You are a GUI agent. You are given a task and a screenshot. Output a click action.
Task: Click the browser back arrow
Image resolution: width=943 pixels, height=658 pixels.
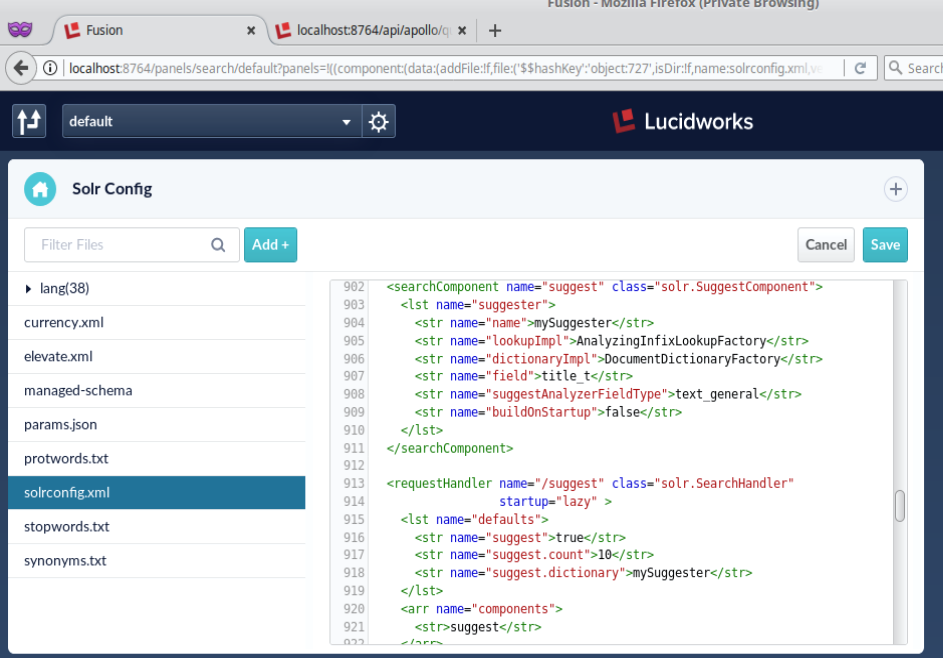coord(21,68)
